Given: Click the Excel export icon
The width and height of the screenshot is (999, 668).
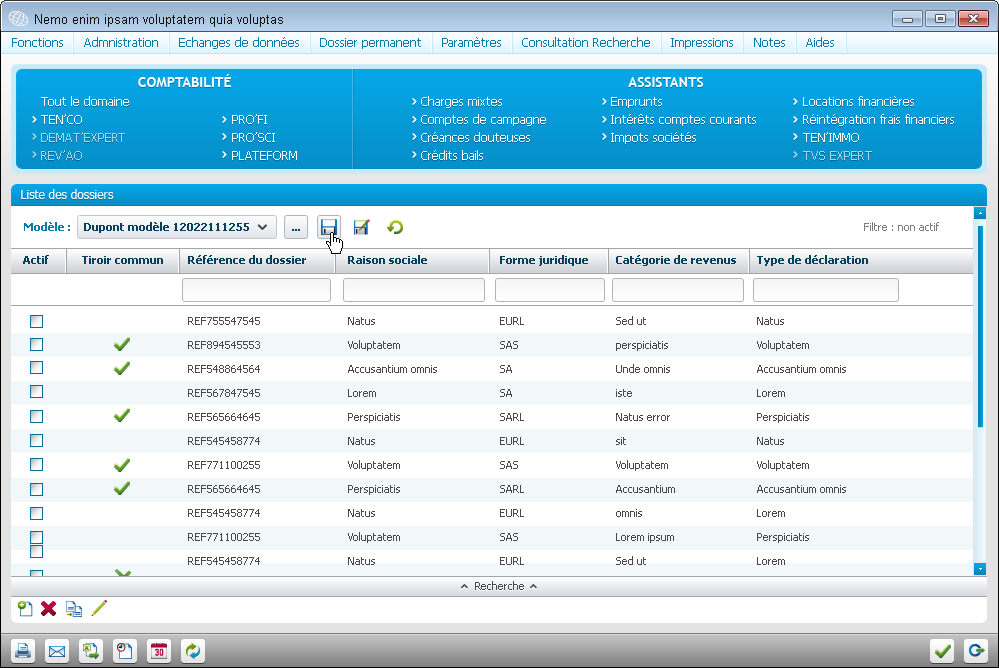Looking at the screenshot, I should 91,651.
